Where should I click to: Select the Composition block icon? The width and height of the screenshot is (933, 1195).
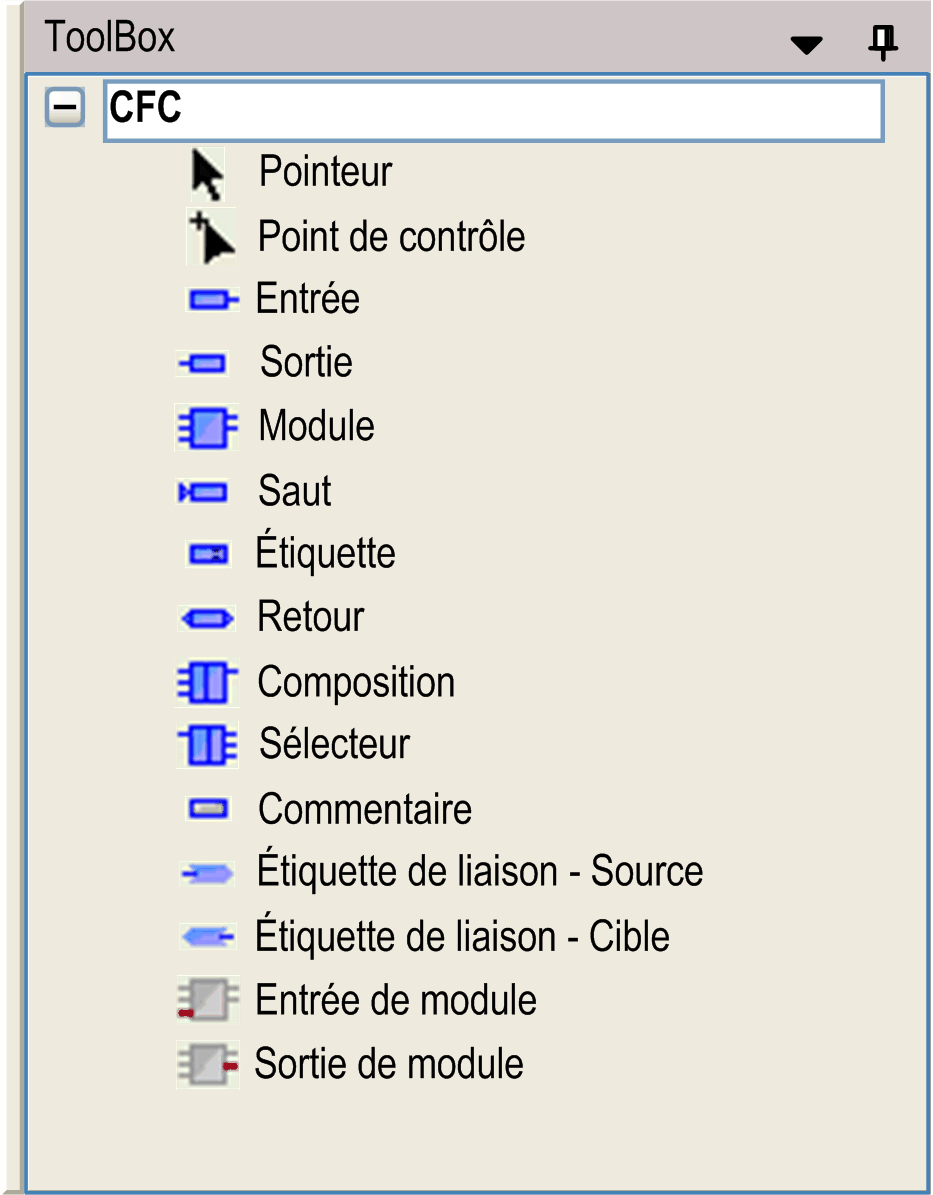[x=206, y=683]
